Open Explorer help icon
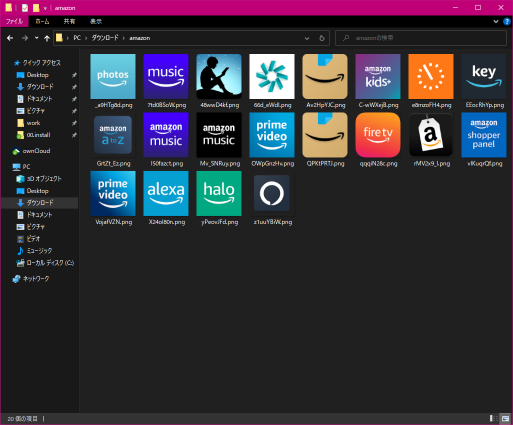The height and width of the screenshot is (425, 513). click(507, 21)
